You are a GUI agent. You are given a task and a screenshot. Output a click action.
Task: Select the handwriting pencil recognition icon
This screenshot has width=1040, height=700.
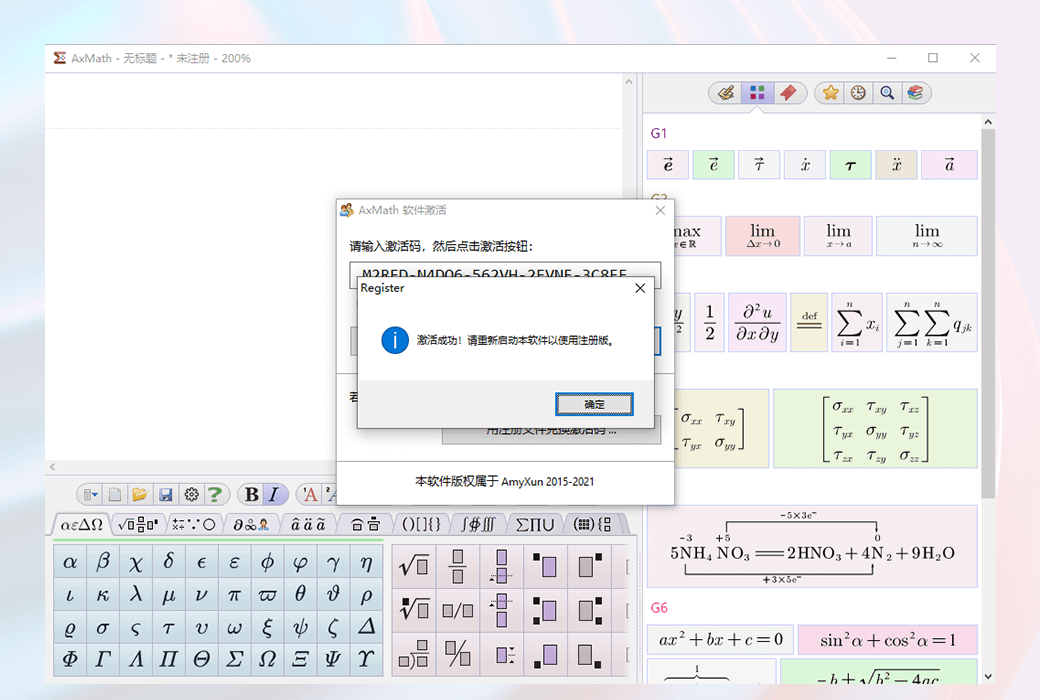tap(727, 92)
